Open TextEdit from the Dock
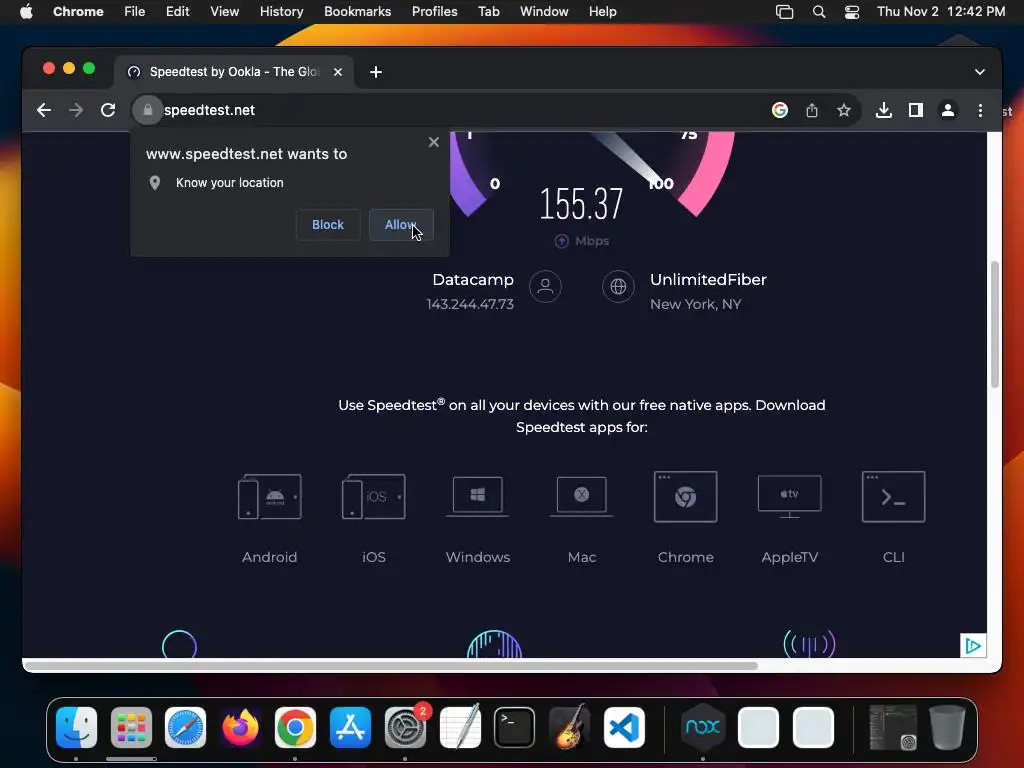The width and height of the screenshot is (1024, 768). [x=460, y=727]
